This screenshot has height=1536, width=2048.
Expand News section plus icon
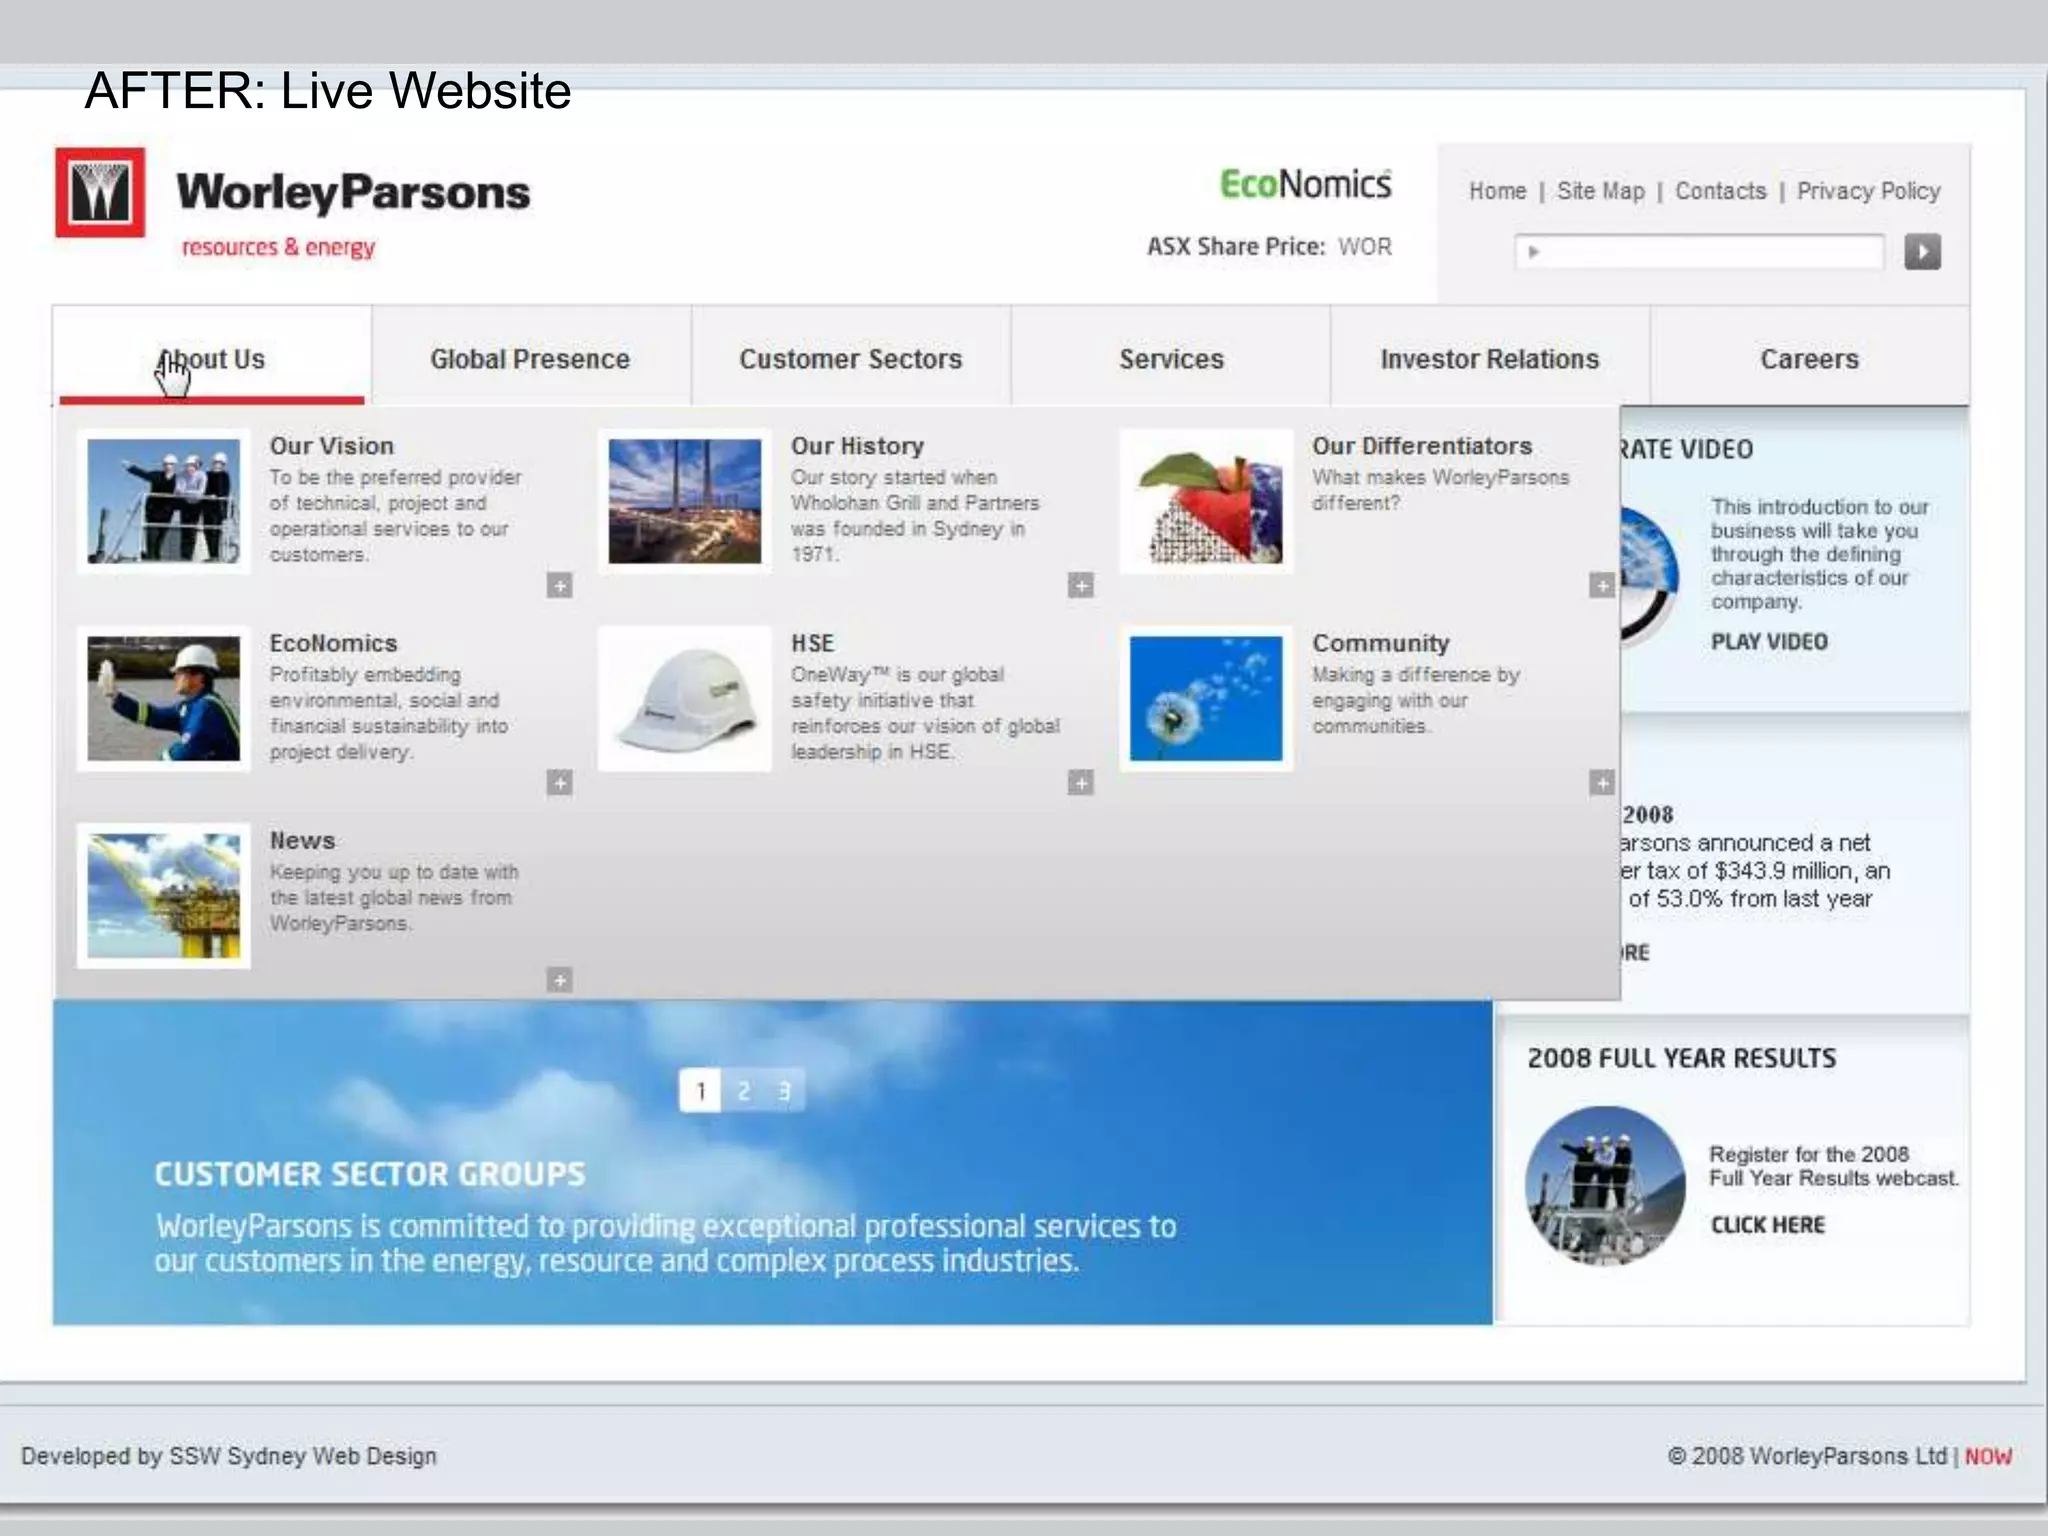pyautogui.click(x=560, y=980)
